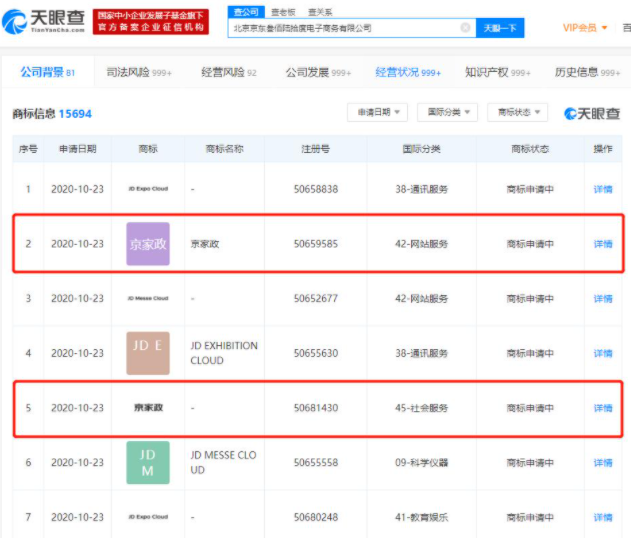This screenshot has height=538, width=635.
Task: Select the 查老板 search mode tab
Action: 283,13
